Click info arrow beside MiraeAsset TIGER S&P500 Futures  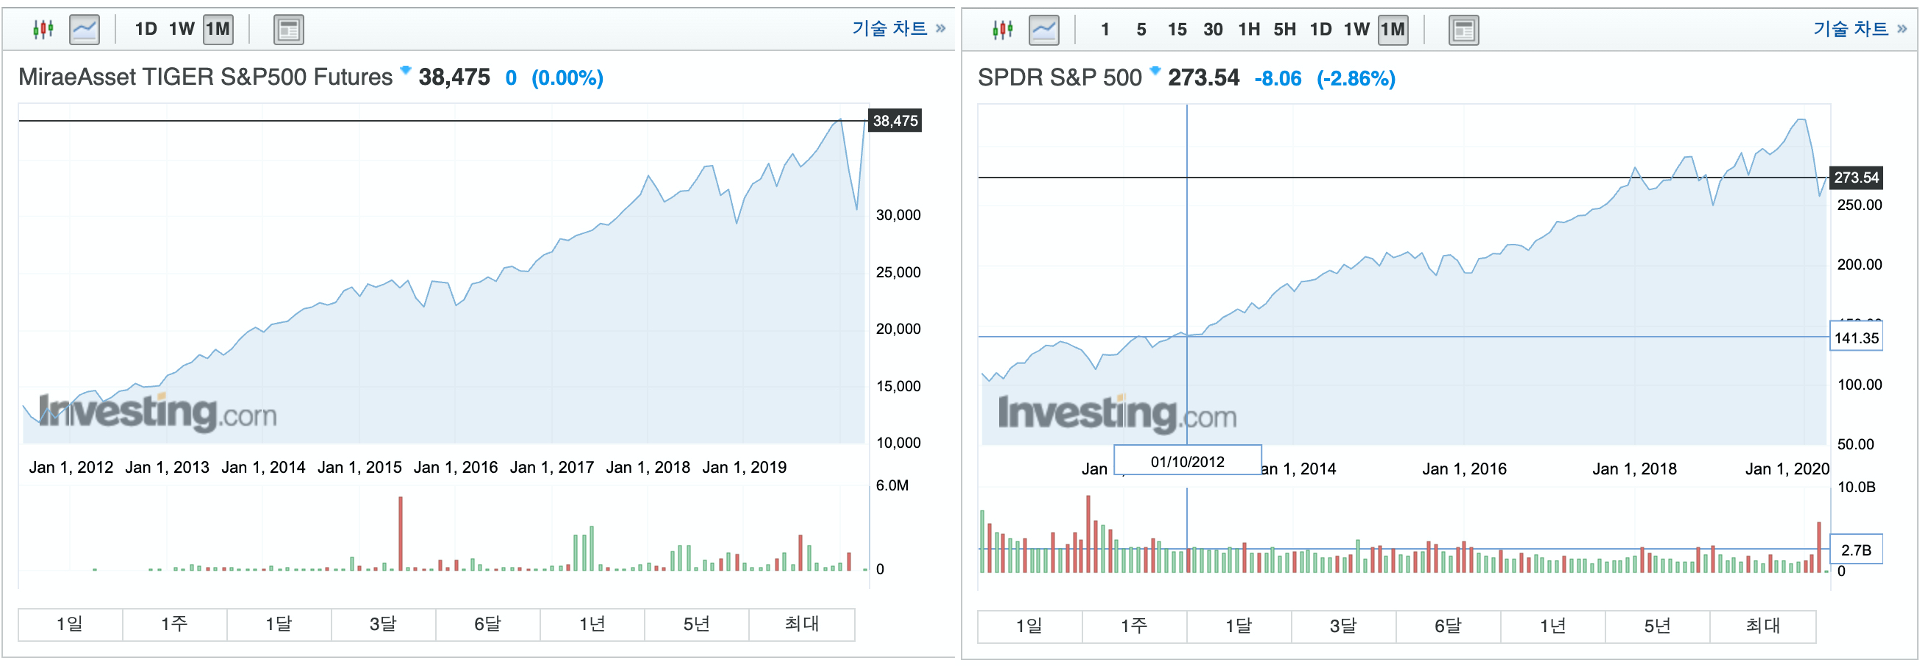point(405,70)
